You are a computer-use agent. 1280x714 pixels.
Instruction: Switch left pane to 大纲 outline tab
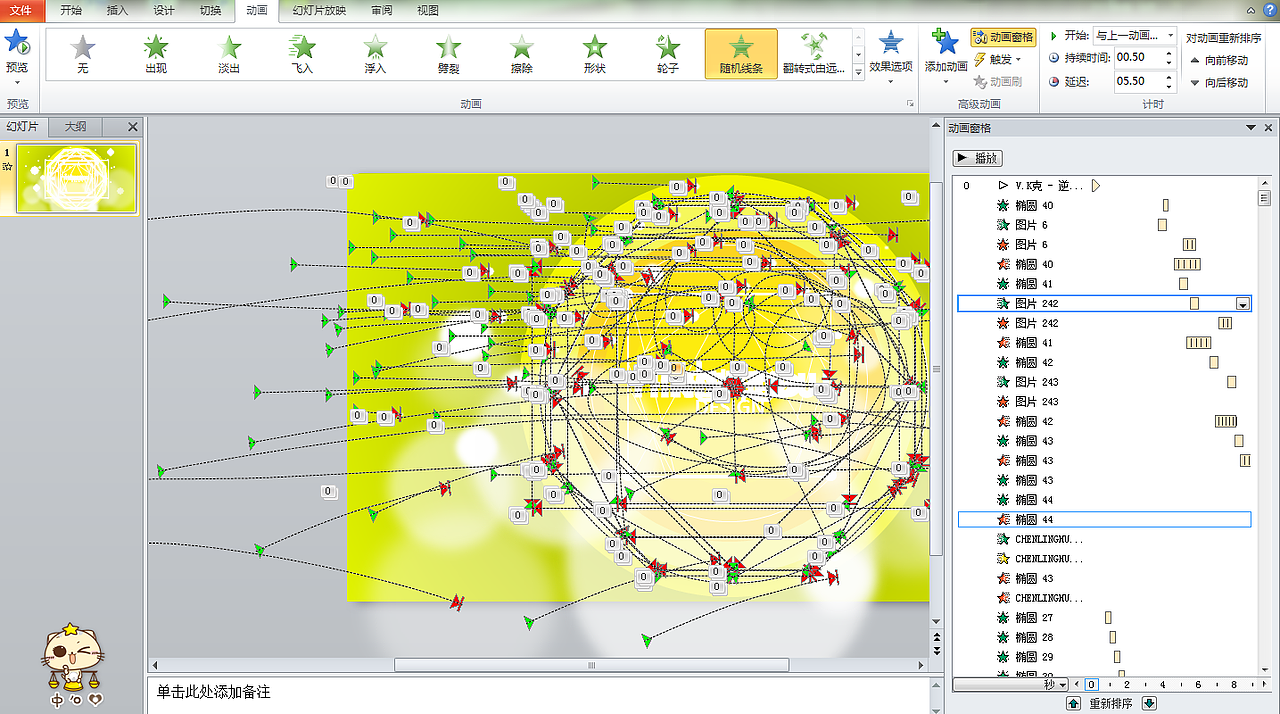75,127
